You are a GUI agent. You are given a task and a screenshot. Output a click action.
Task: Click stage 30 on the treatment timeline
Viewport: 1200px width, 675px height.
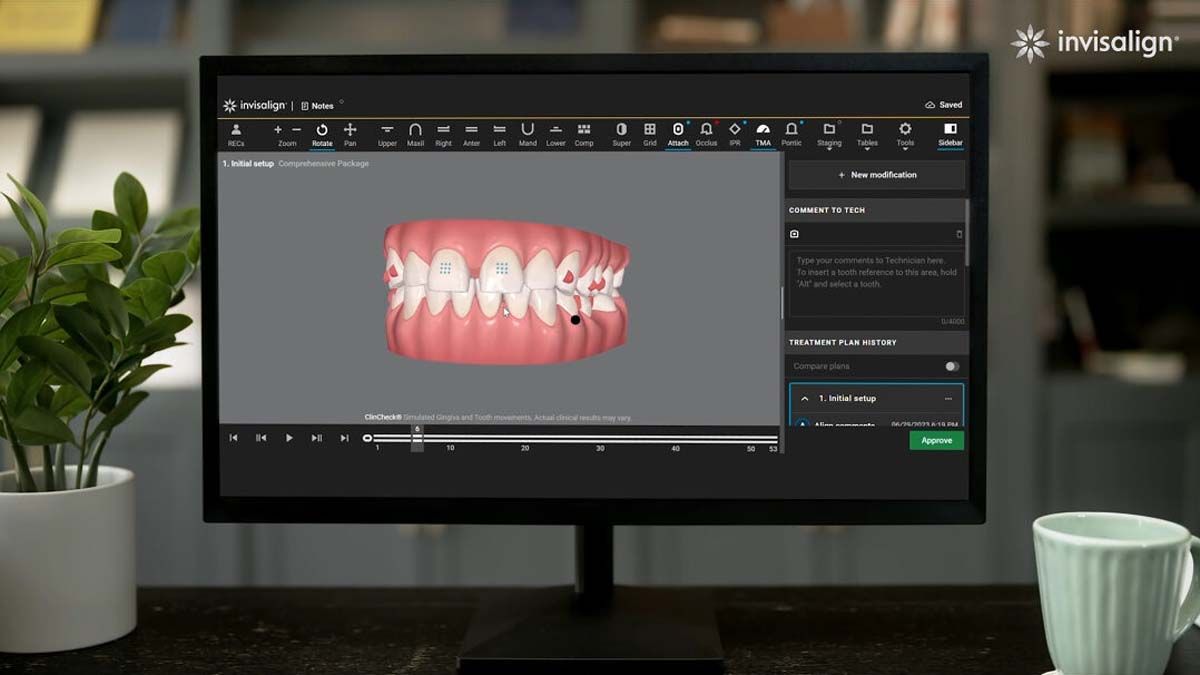coord(600,438)
